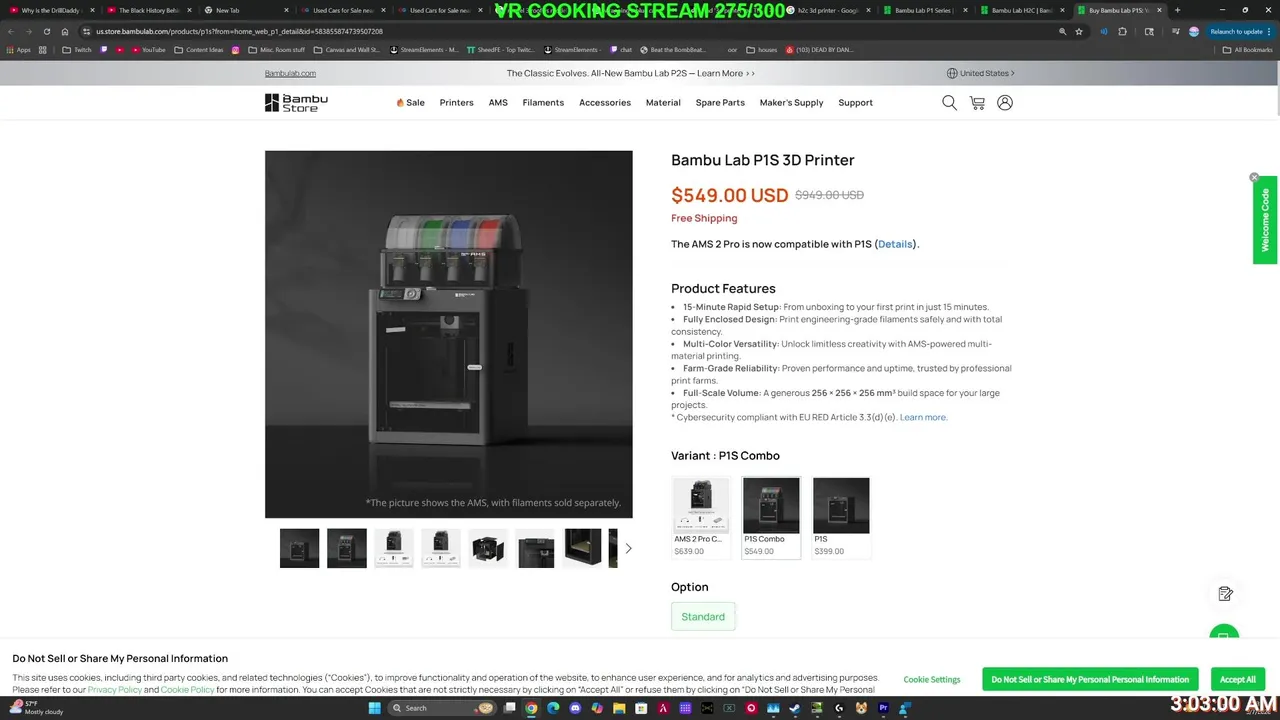Click the browser home icon
The width and height of the screenshot is (1280, 720).
tap(65, 31)
